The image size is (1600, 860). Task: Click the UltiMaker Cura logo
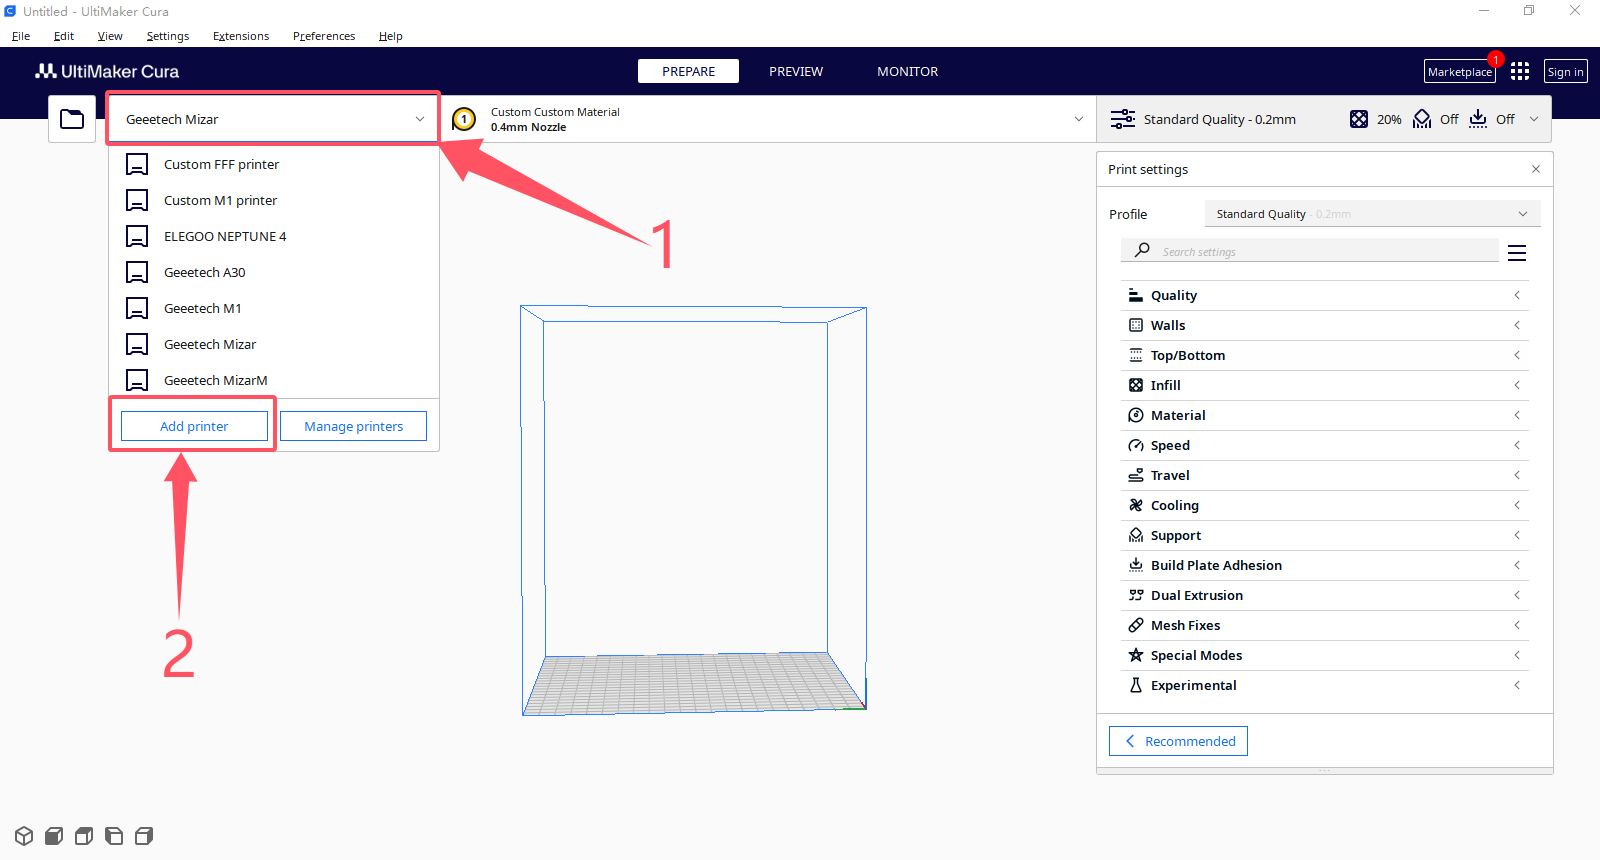coord(107,71)
